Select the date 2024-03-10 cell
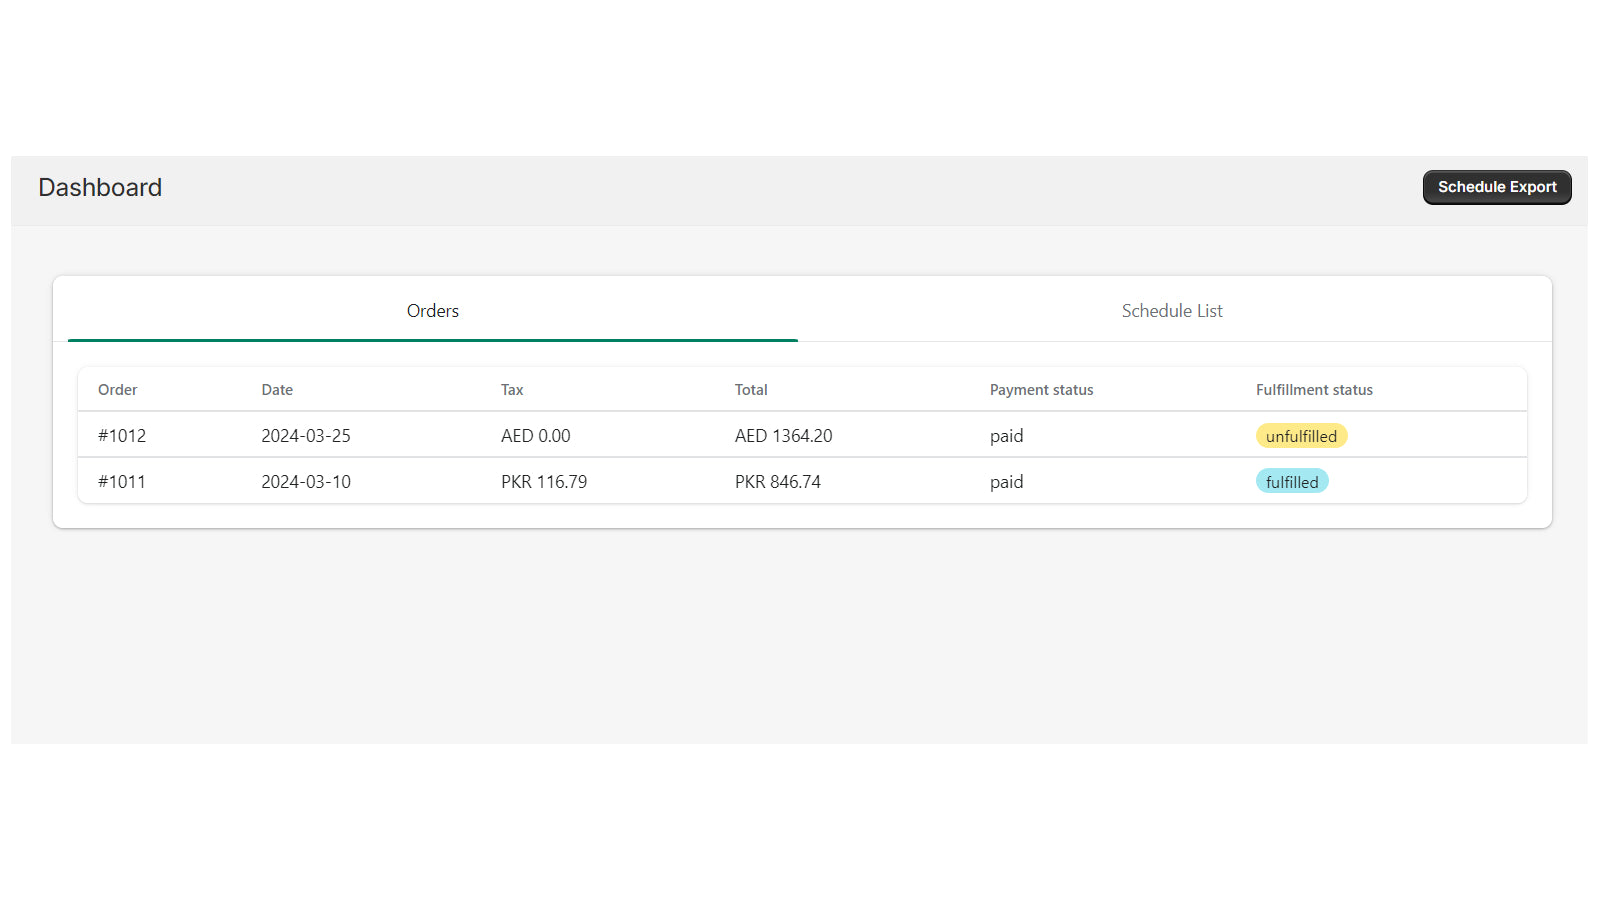The width and height of the screenshot is (1600, 900). pos(306,481)
